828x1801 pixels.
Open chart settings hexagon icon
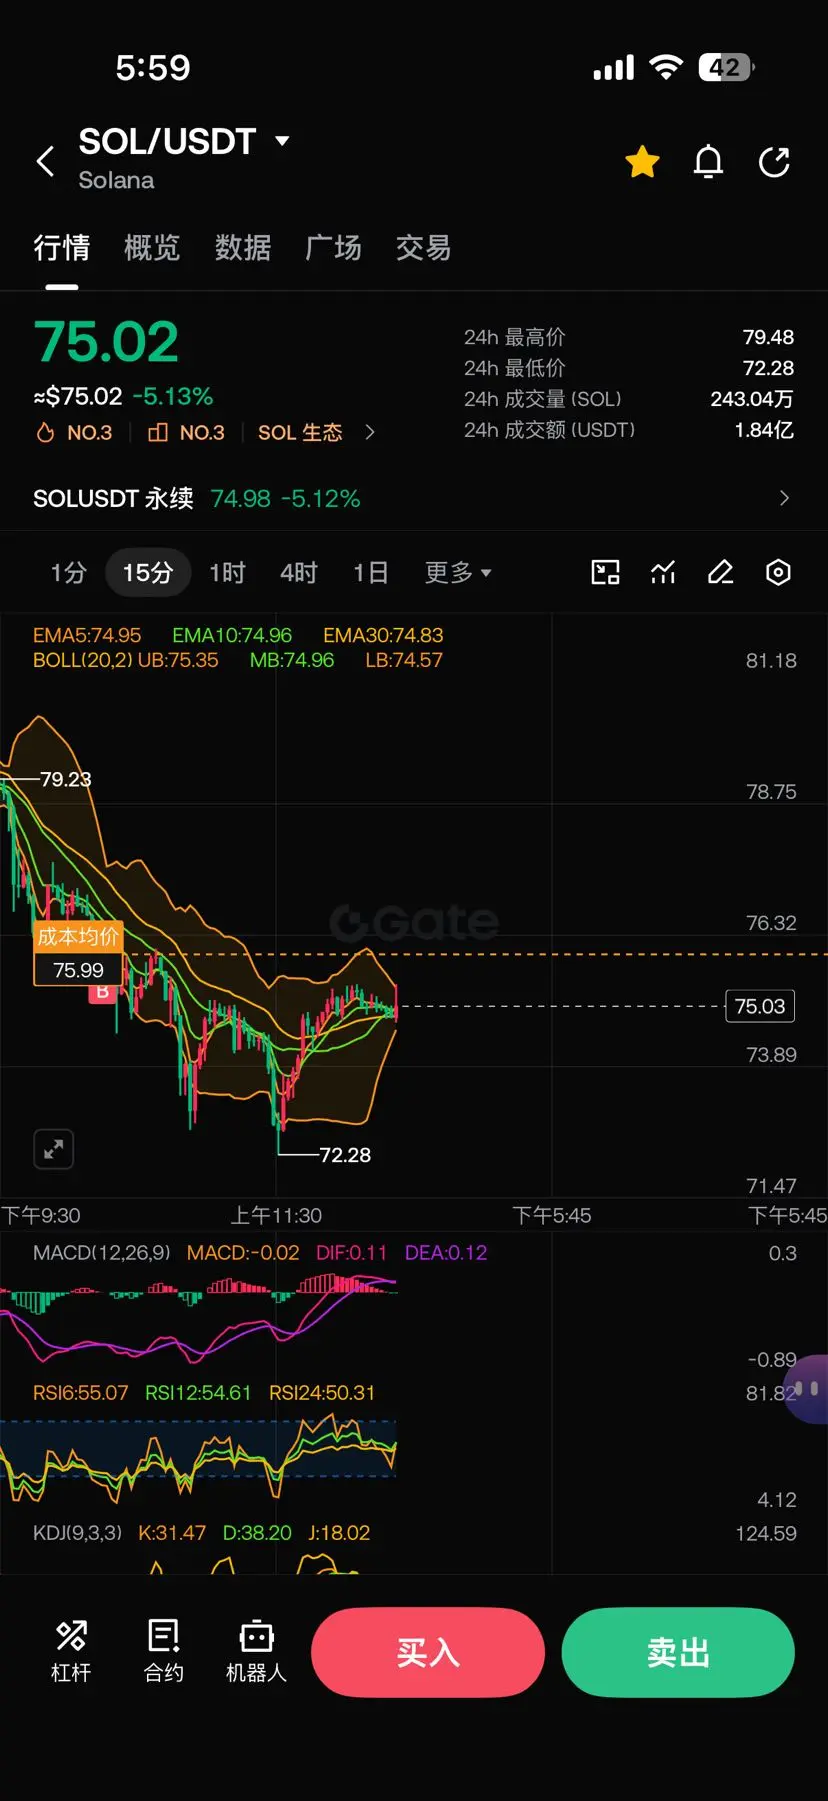[778, 572]
